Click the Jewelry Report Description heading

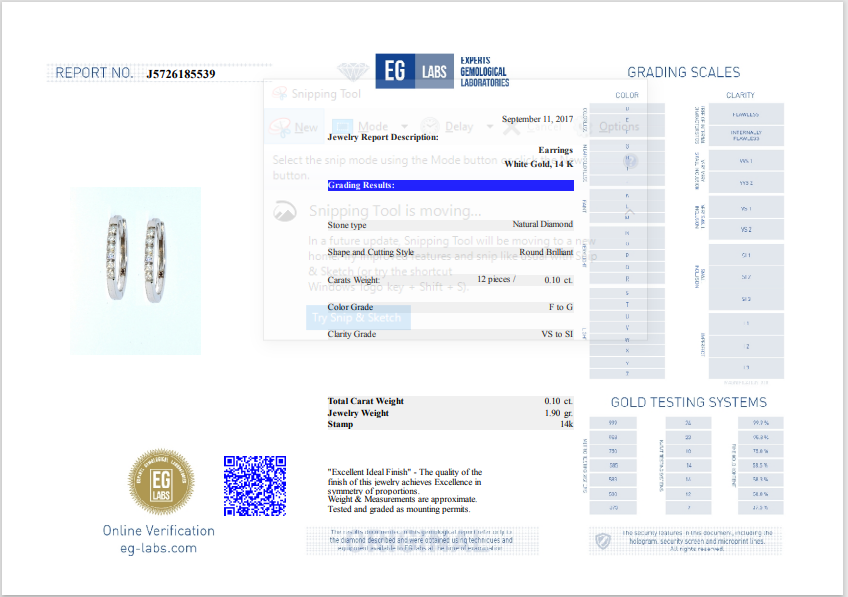coord(383,137)
